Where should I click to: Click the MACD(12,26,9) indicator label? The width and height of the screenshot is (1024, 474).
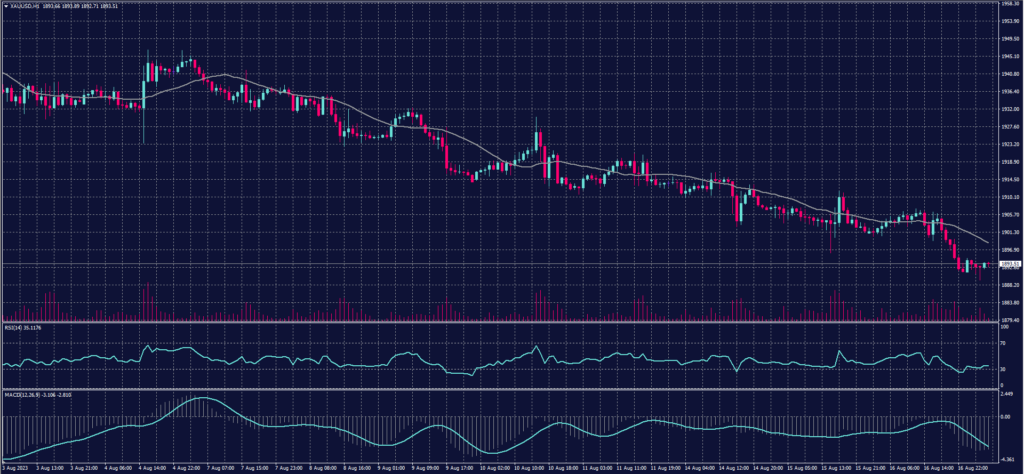coord(22,393)
